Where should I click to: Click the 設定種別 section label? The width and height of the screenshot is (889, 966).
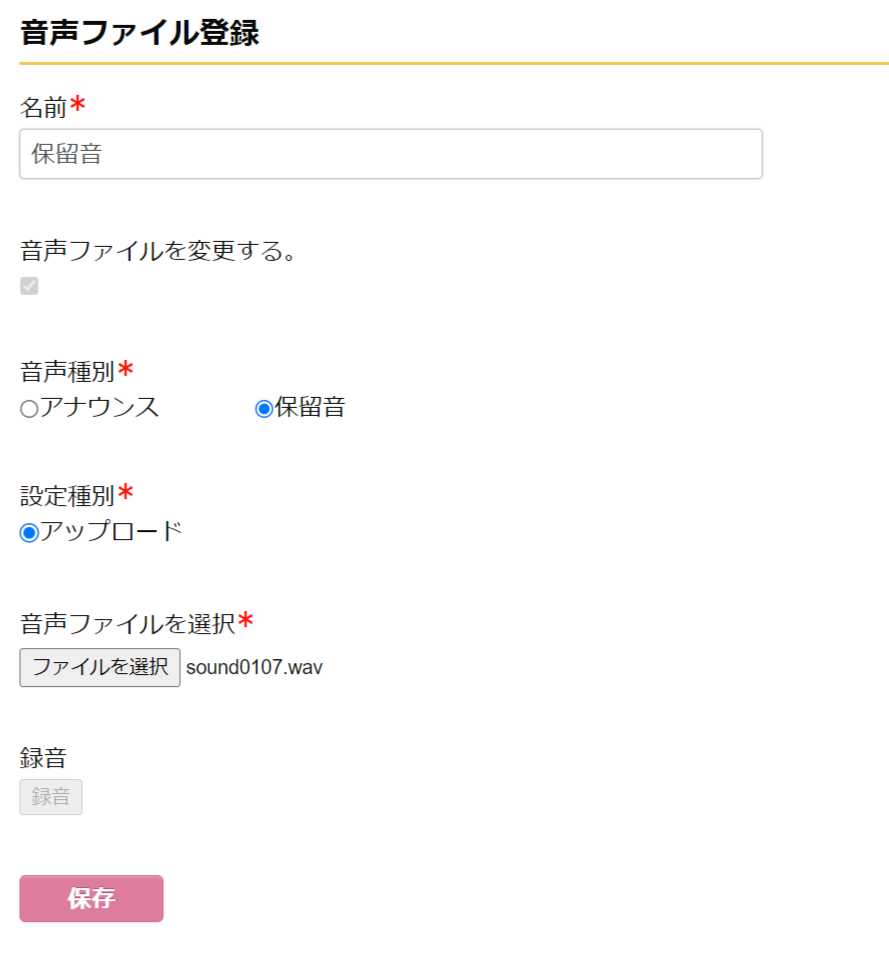pos(67,496)
